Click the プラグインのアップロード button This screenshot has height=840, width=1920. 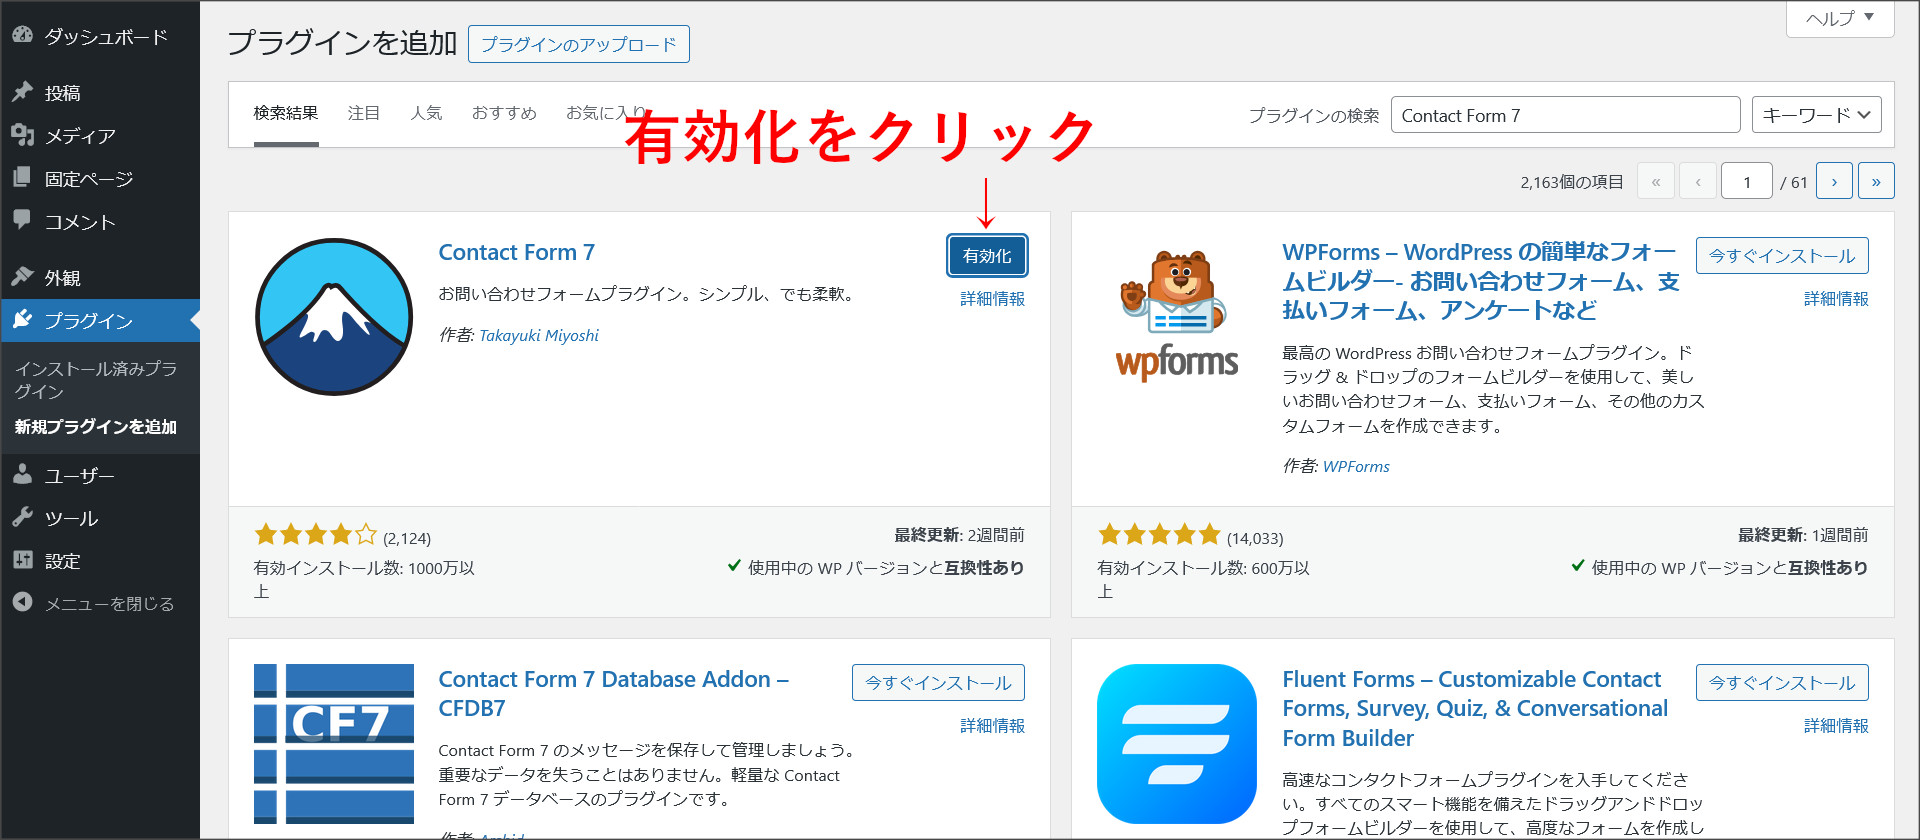coord(579,44)
